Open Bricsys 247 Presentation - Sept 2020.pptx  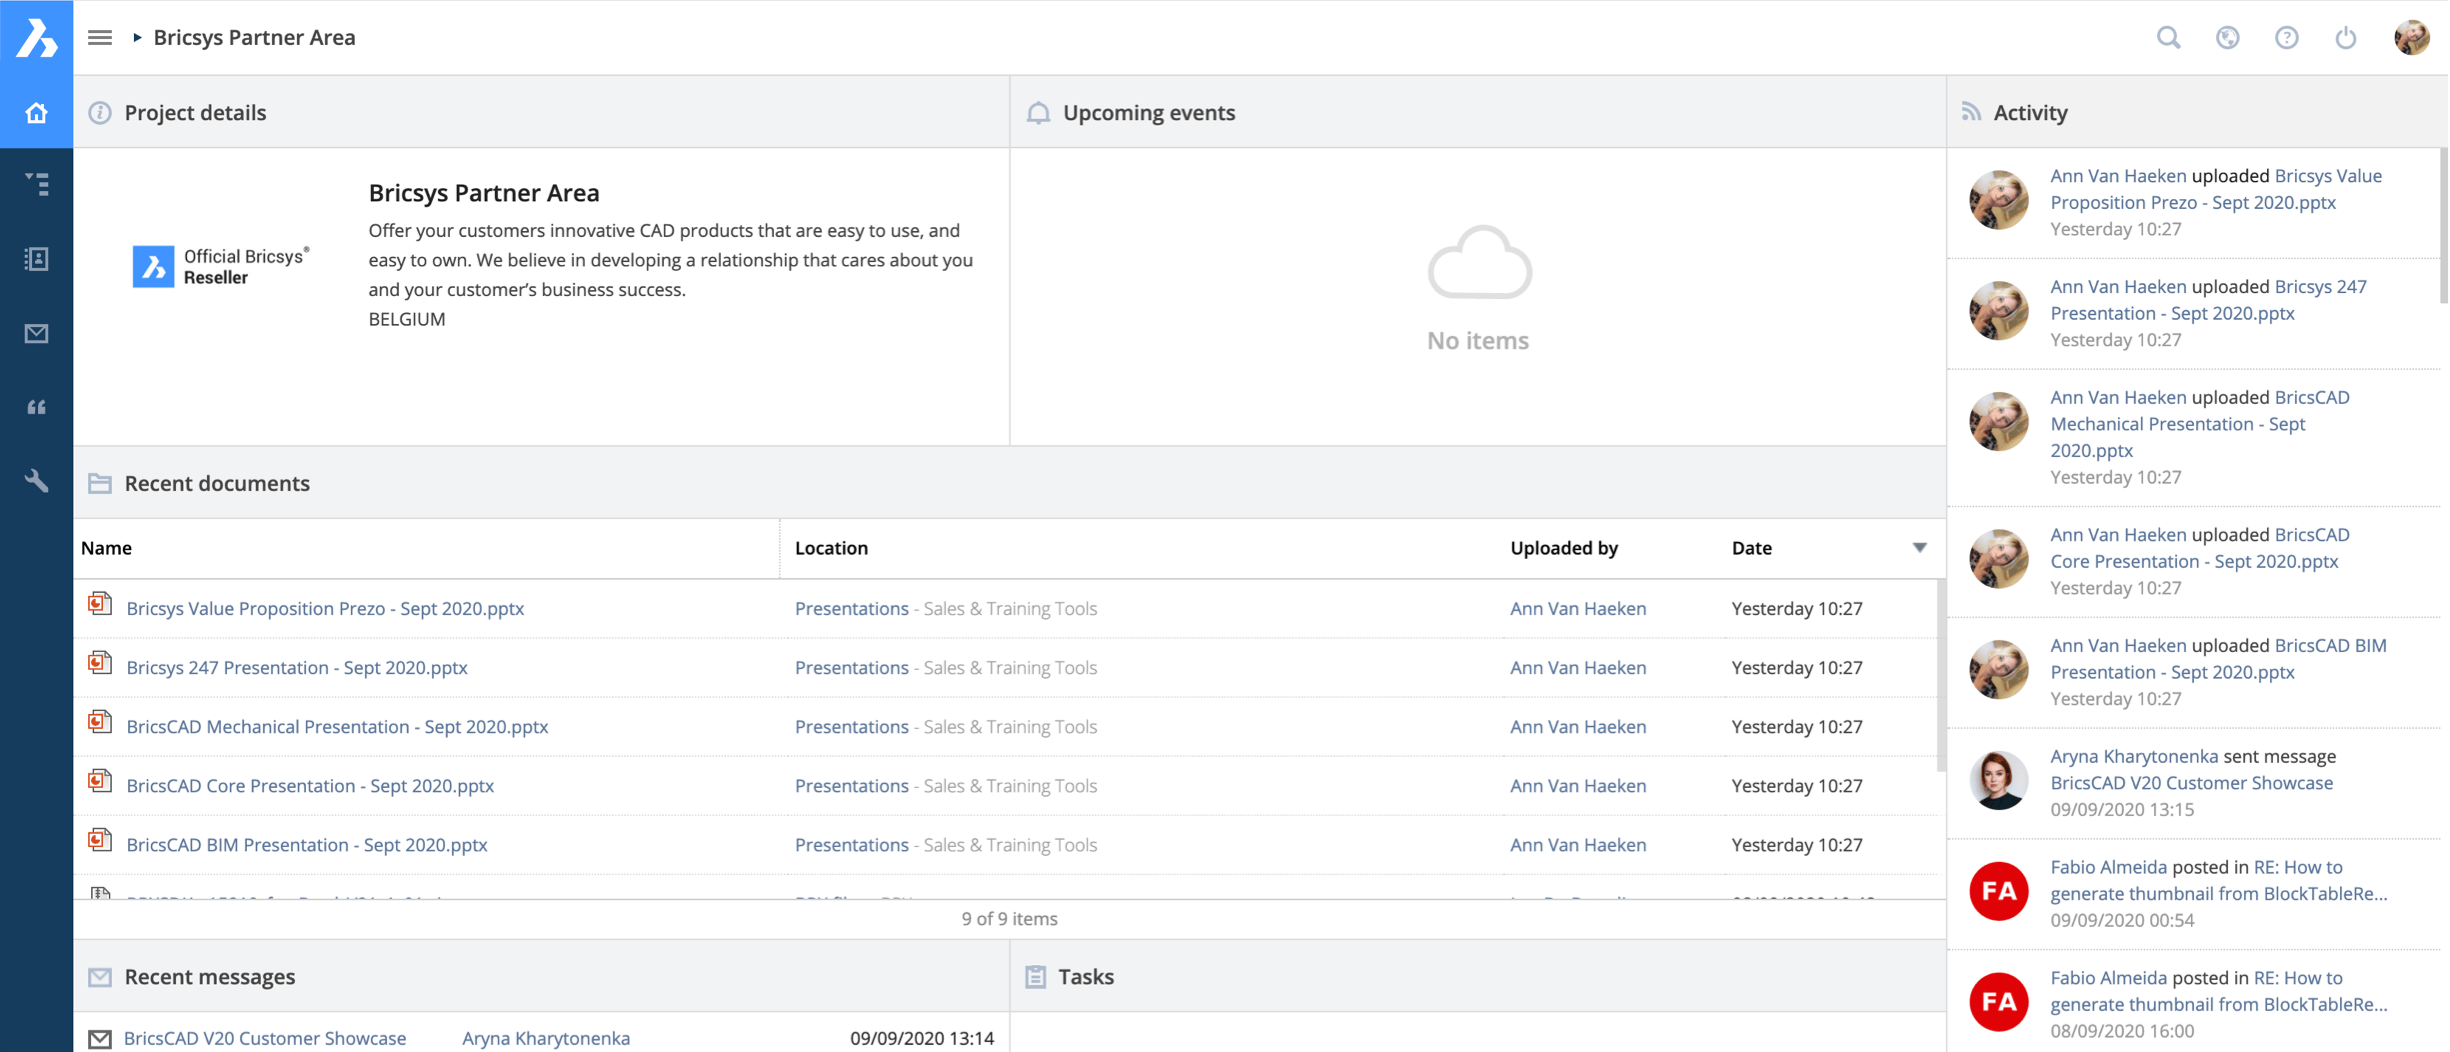(297, 667)
